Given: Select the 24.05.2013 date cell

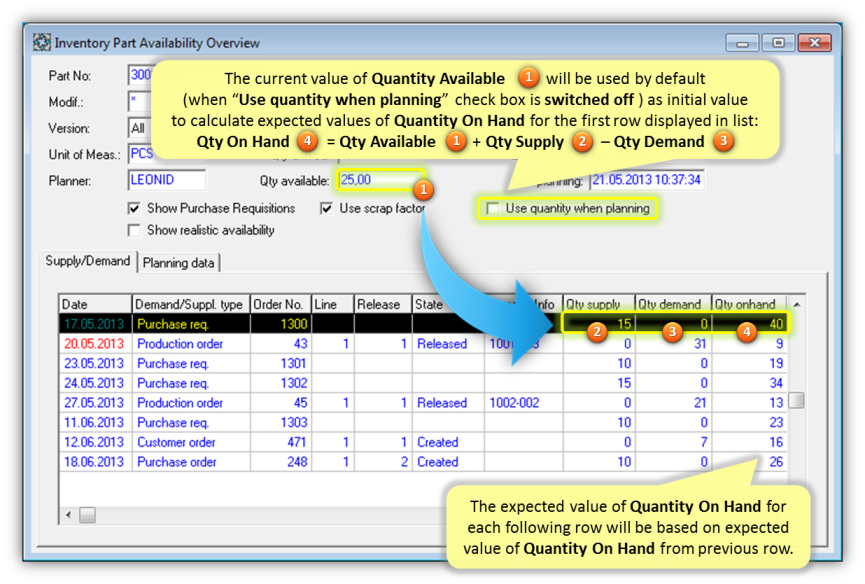Looking at the screenshot, I should click(94, 383).
